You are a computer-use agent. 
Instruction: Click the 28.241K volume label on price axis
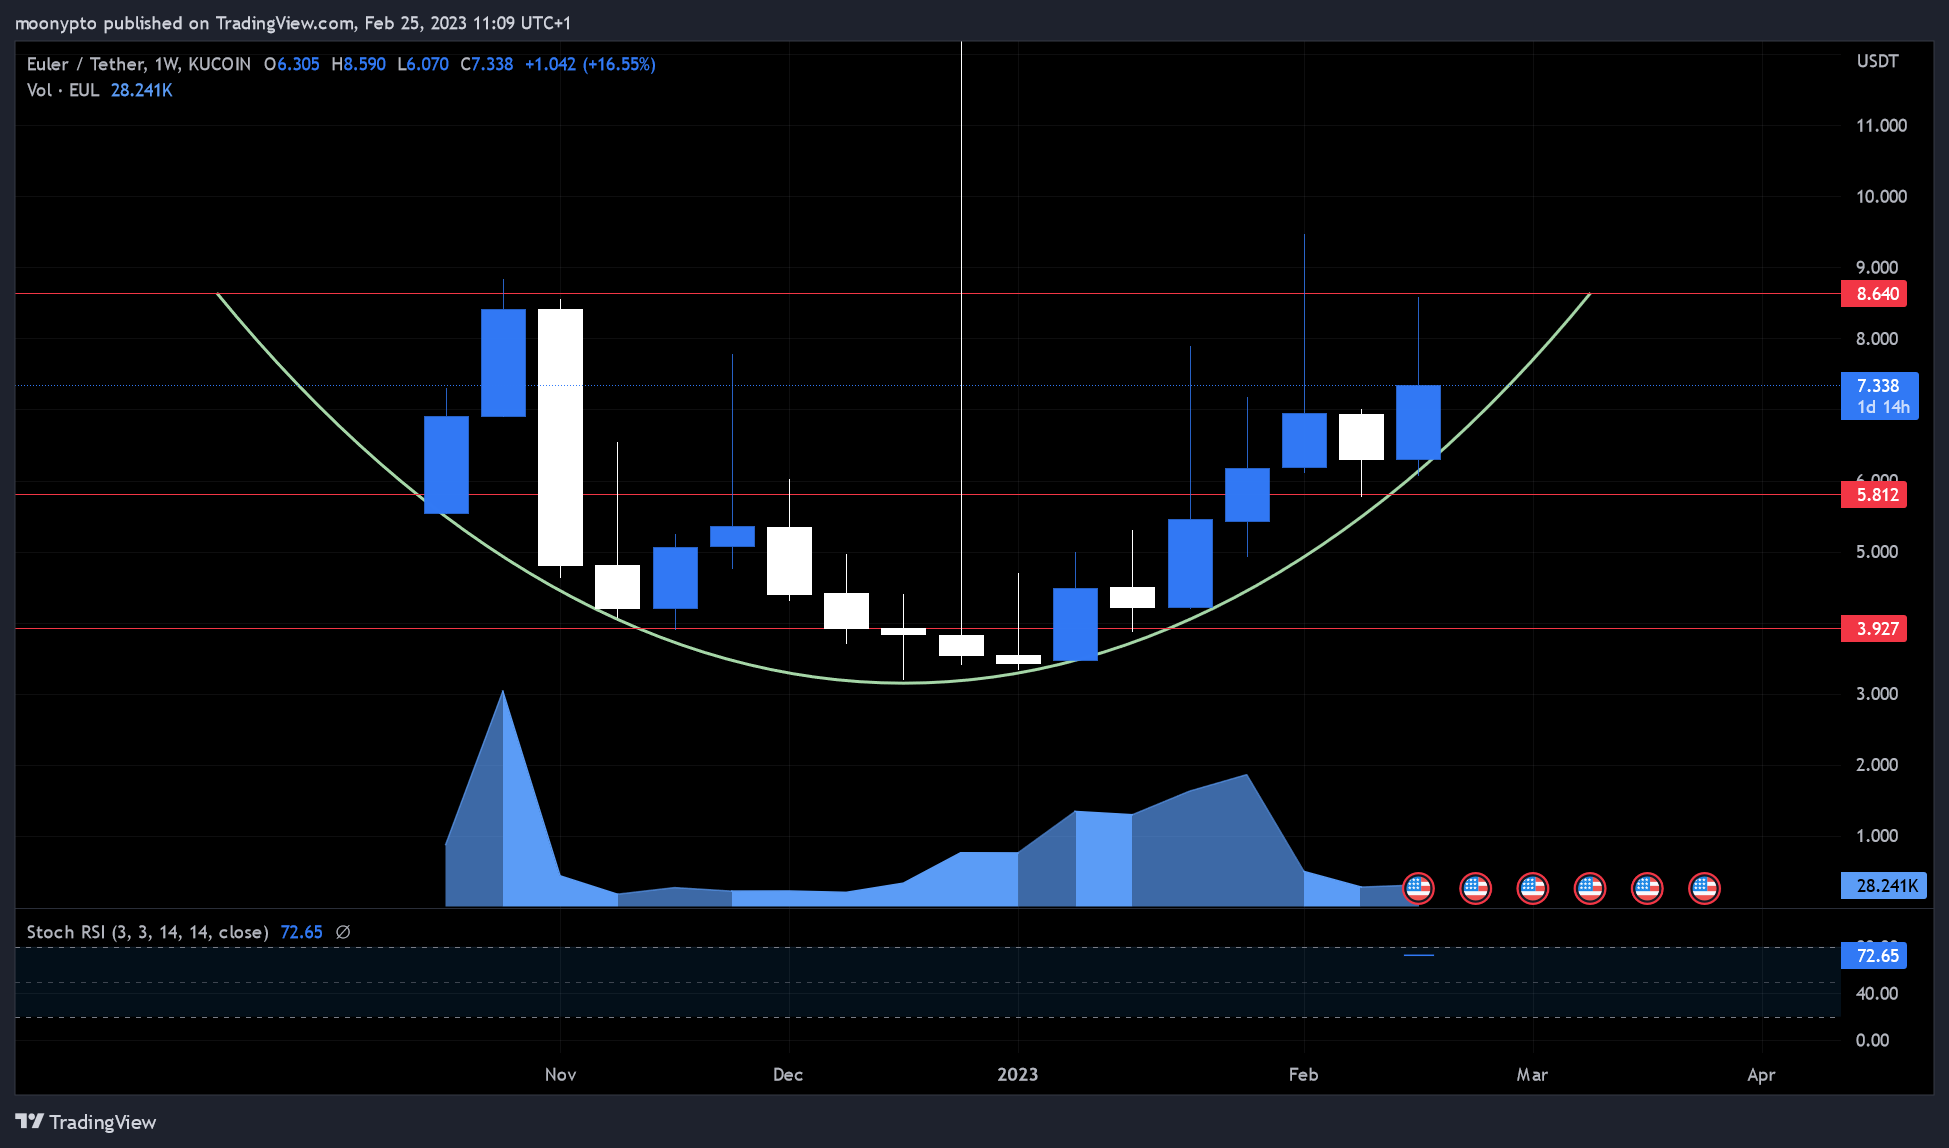click(x=1884, y=886)
